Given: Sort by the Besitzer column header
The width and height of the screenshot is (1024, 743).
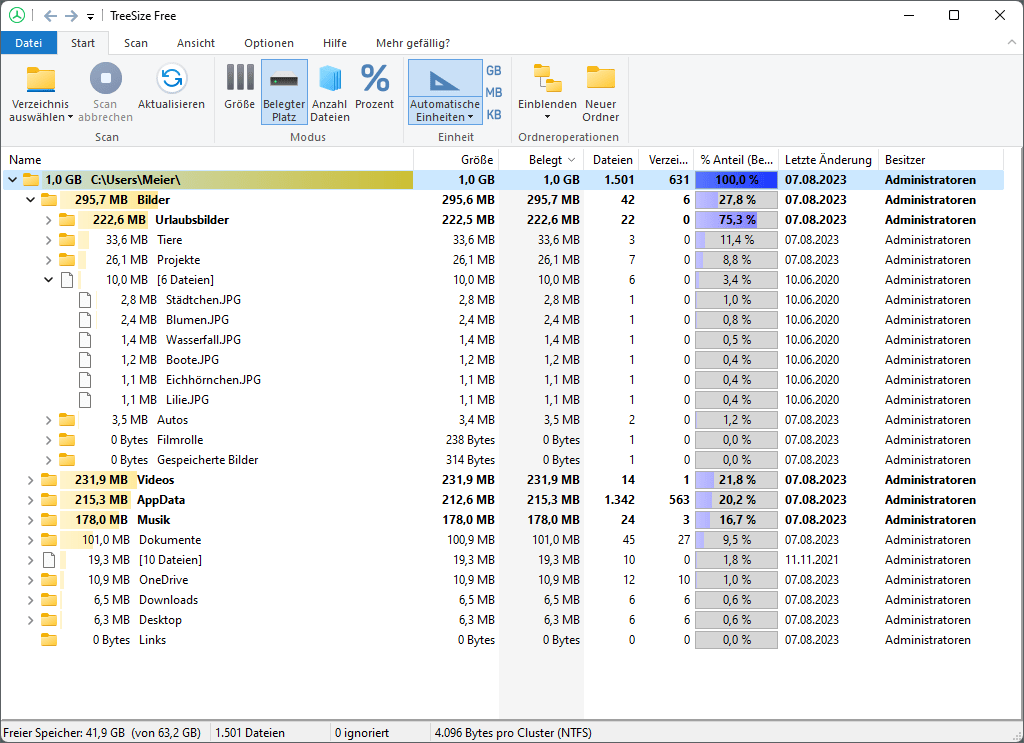Looking at the screenshot, I should click(940, 160).
